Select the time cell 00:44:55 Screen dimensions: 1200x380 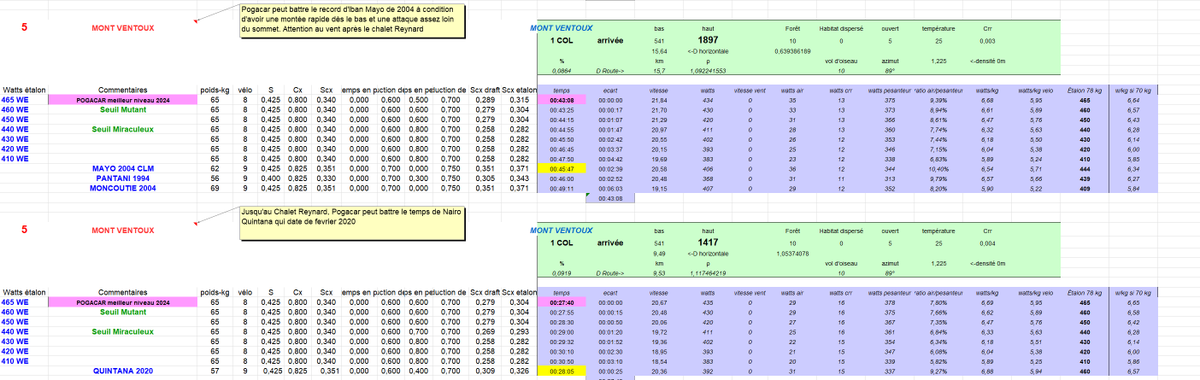tap(562, 130)
